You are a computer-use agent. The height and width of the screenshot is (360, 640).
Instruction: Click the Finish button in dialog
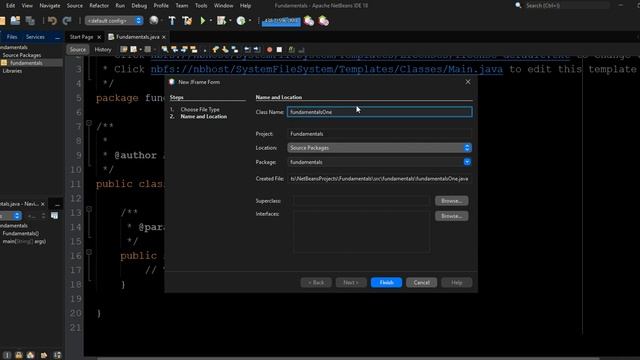click(386, 282)
